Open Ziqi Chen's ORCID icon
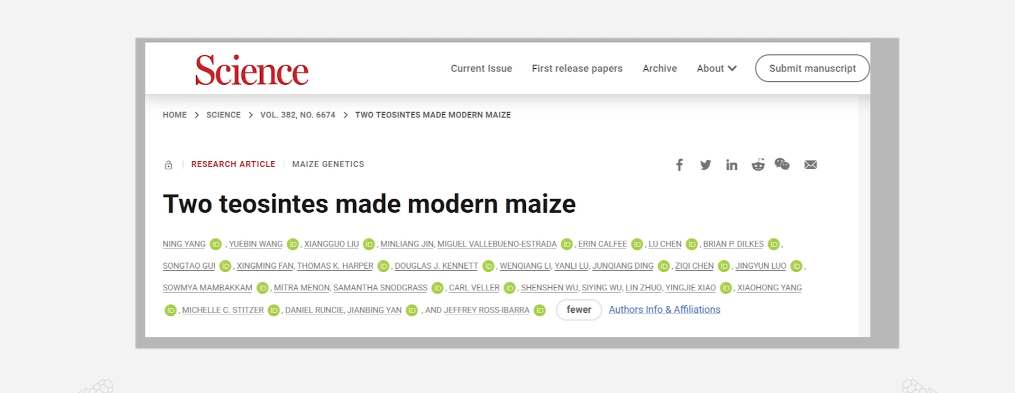The image size is (1015, 393). tap(724, 266)
